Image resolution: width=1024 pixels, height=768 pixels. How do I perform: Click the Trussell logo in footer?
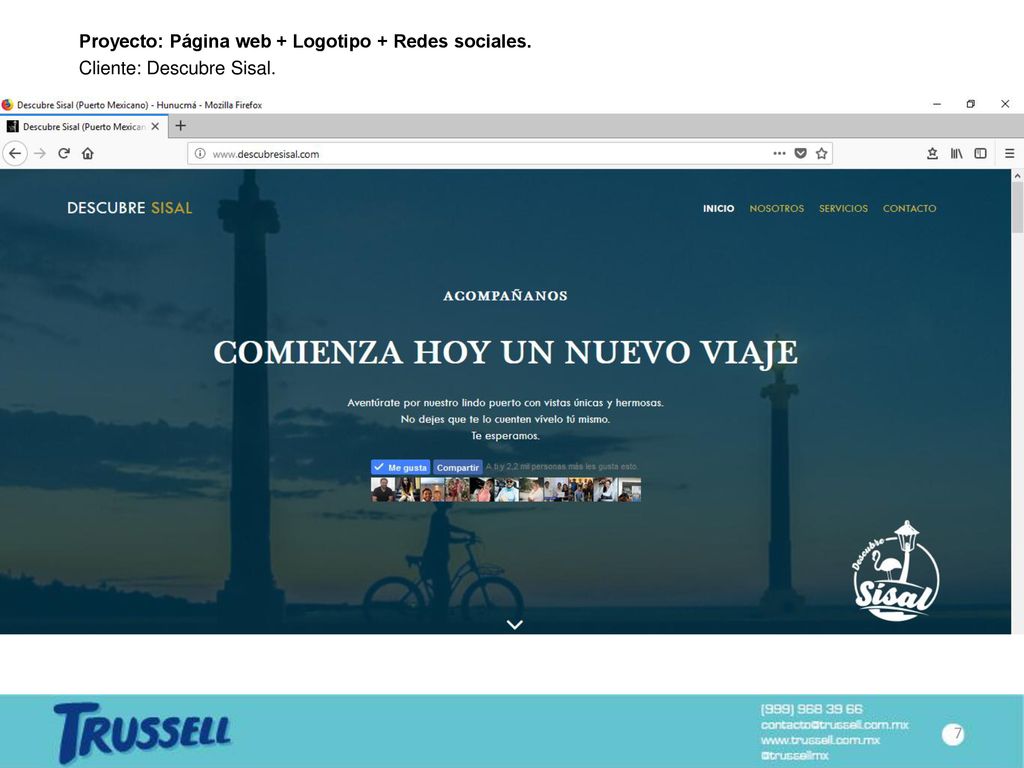click(x=143, y=732)
